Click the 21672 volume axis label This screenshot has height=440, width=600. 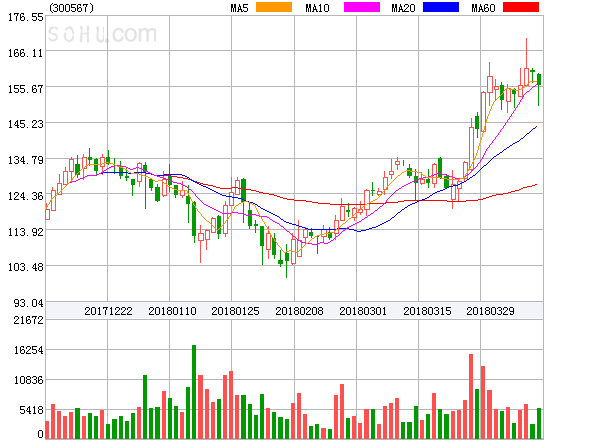(29, 320)
